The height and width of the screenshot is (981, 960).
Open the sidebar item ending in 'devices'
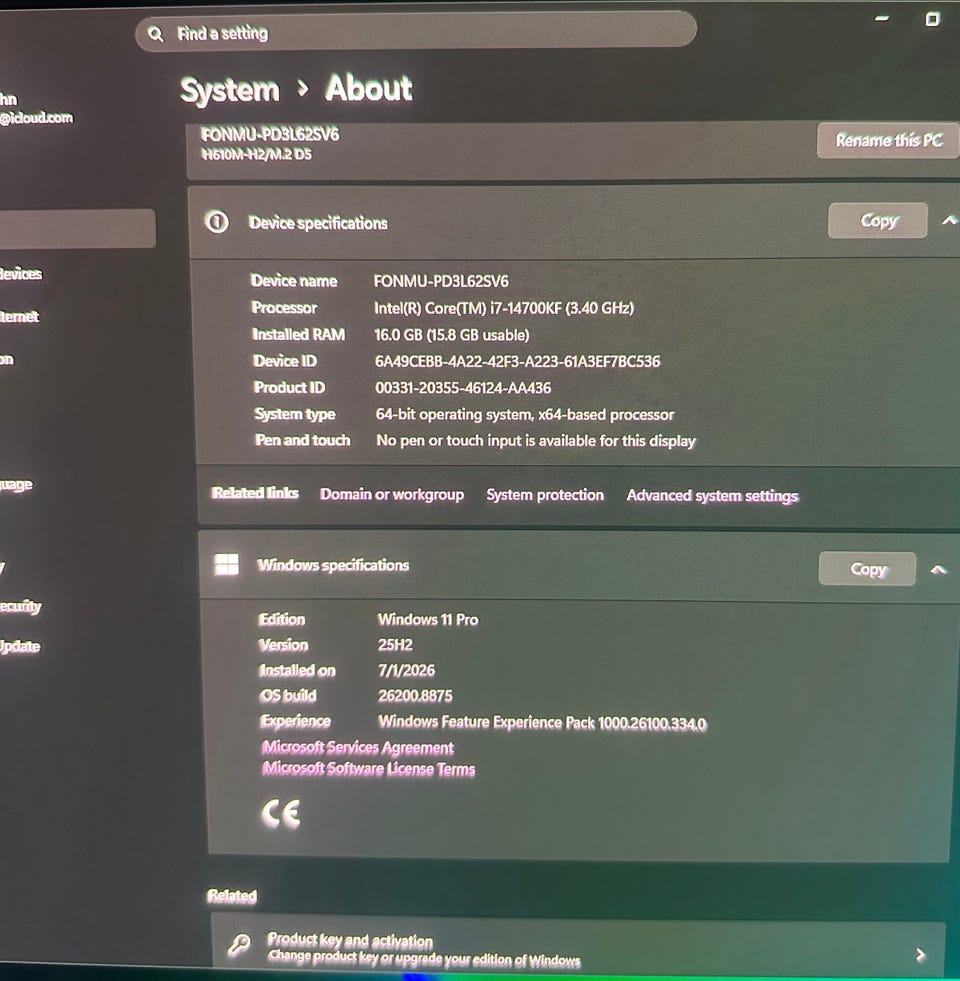point(21,274)
